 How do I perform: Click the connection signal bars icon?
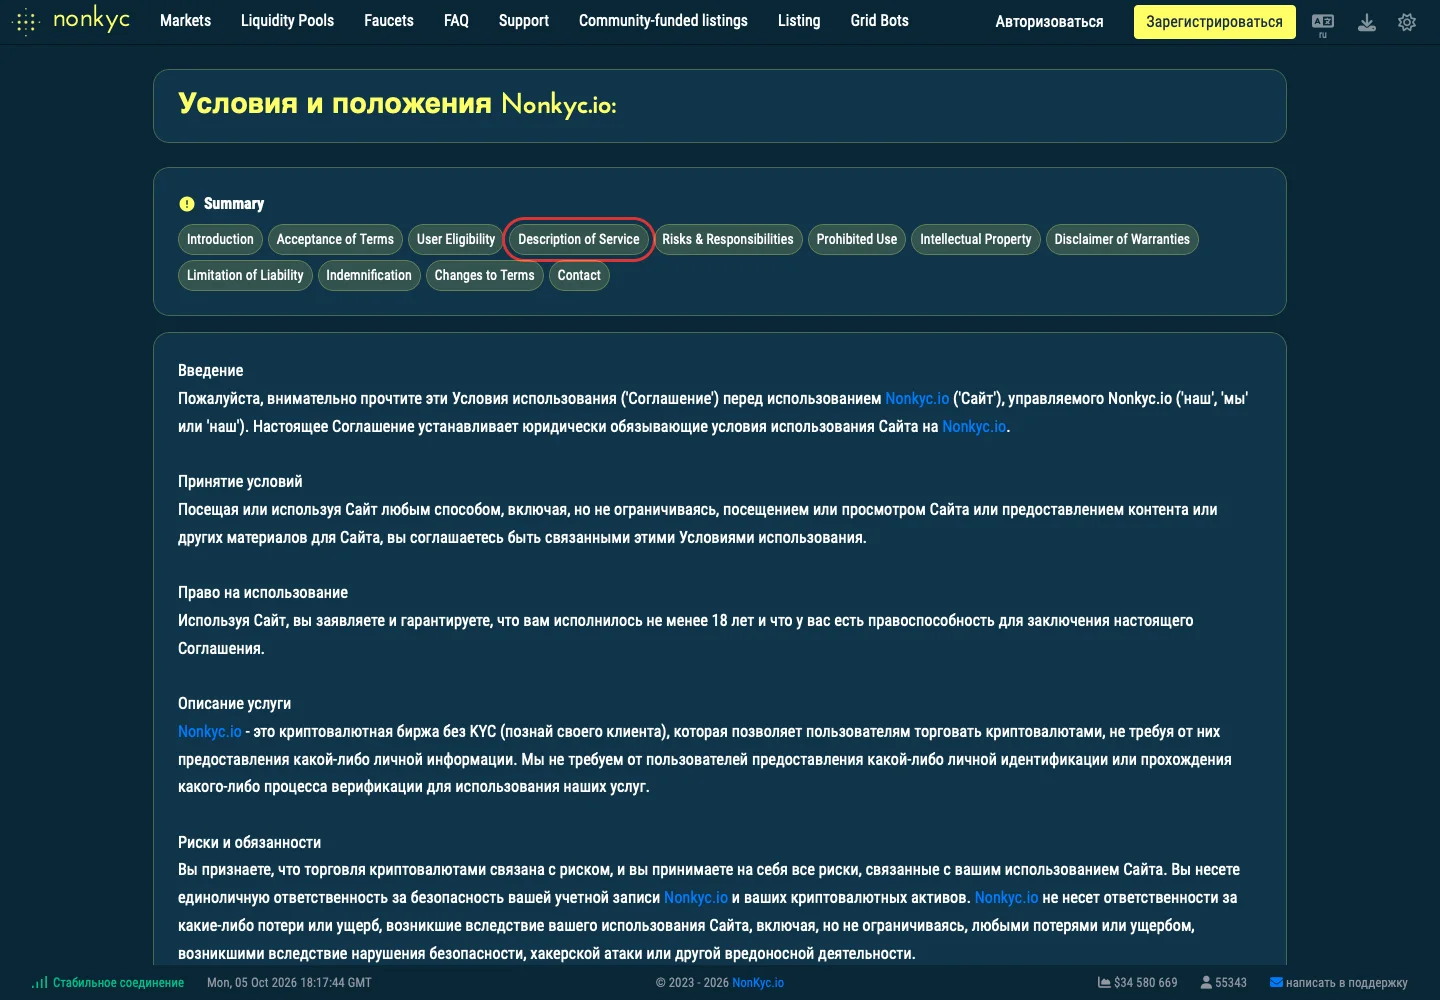pos(40,983)
